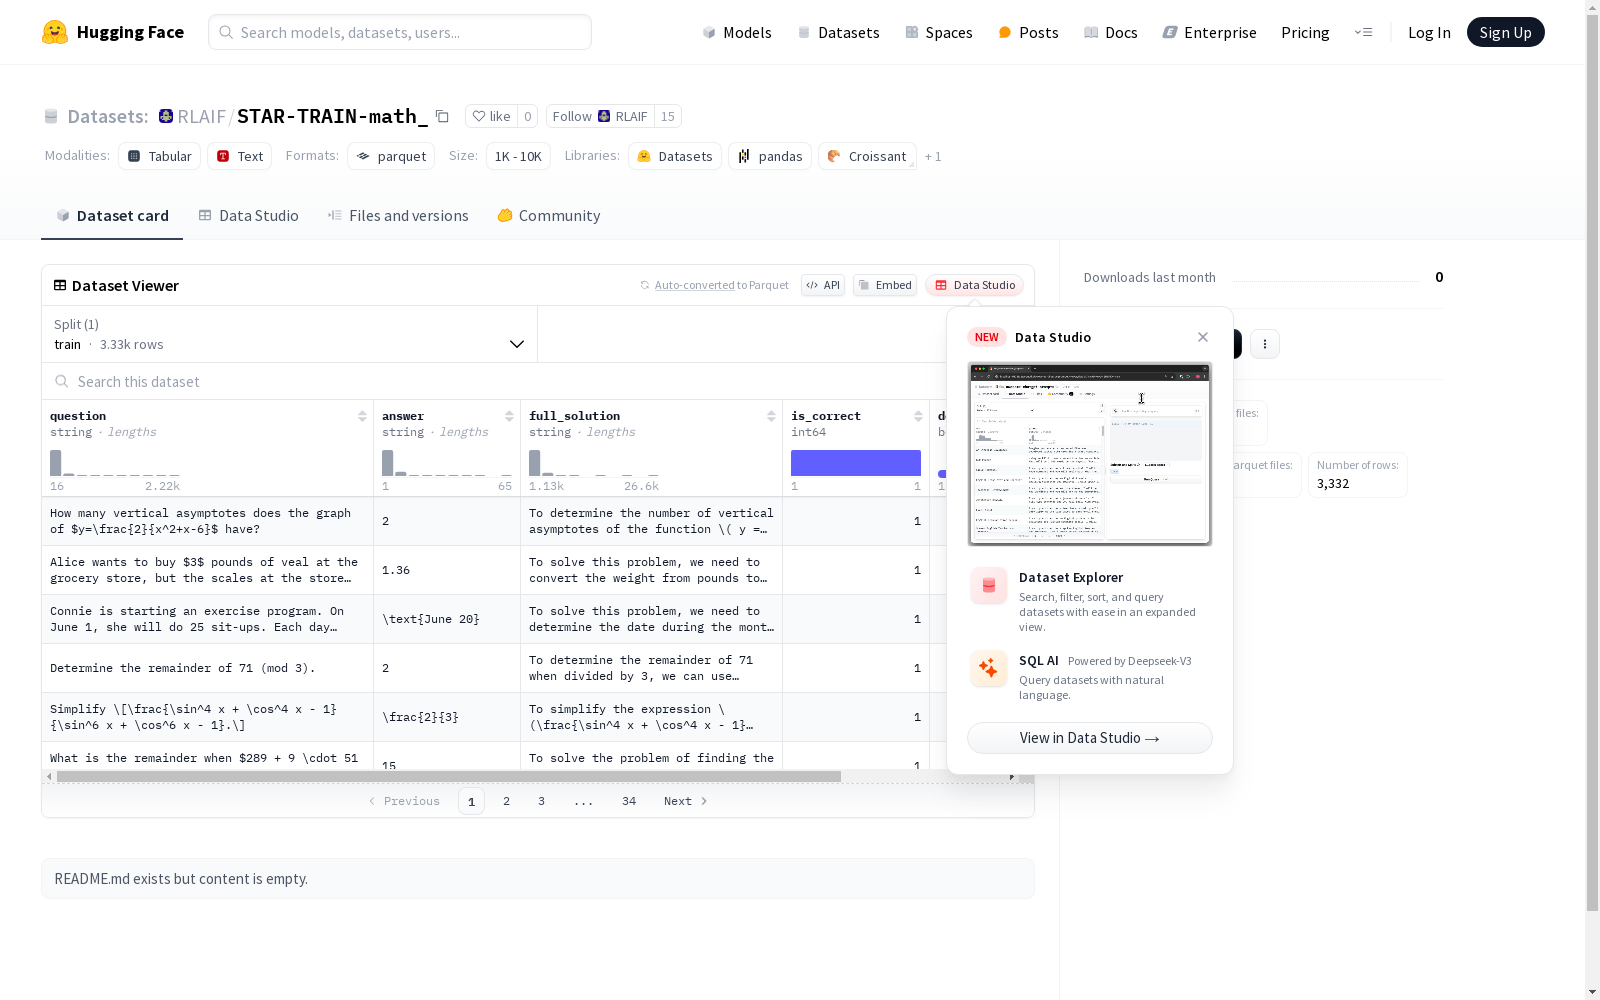Follow the RLAIF organization
The image size is (1600, 1000).
tap(600, 116)
